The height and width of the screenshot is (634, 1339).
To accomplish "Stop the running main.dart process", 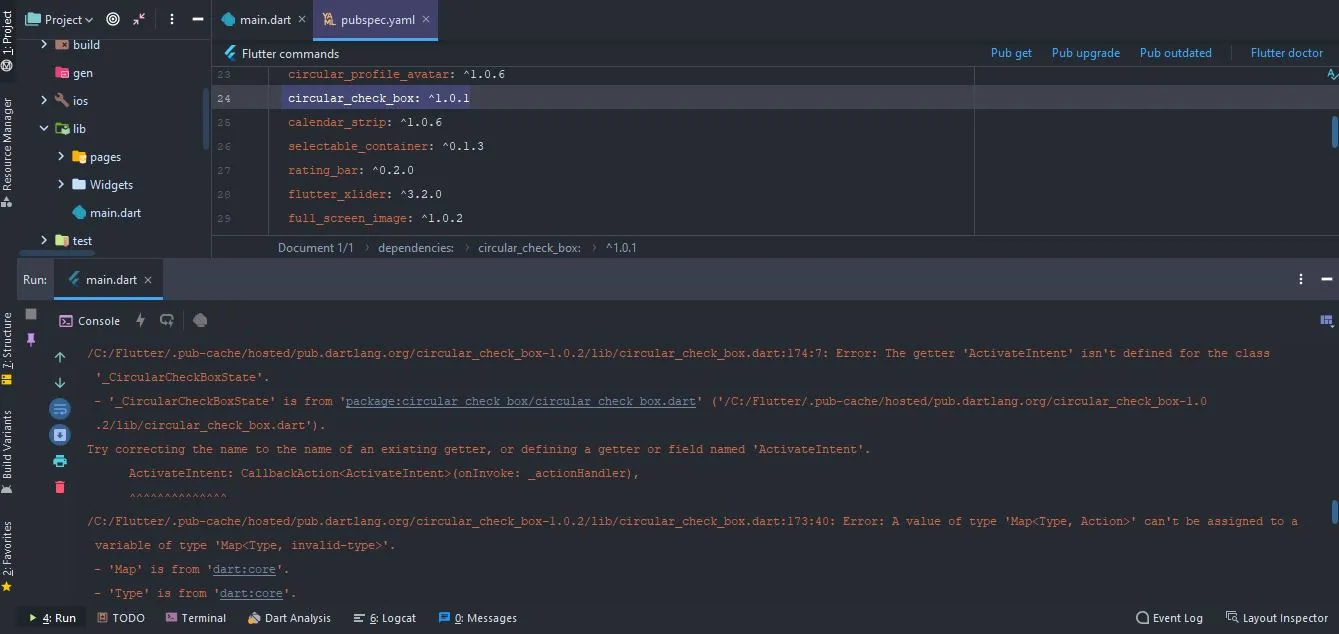I will 31,314.
